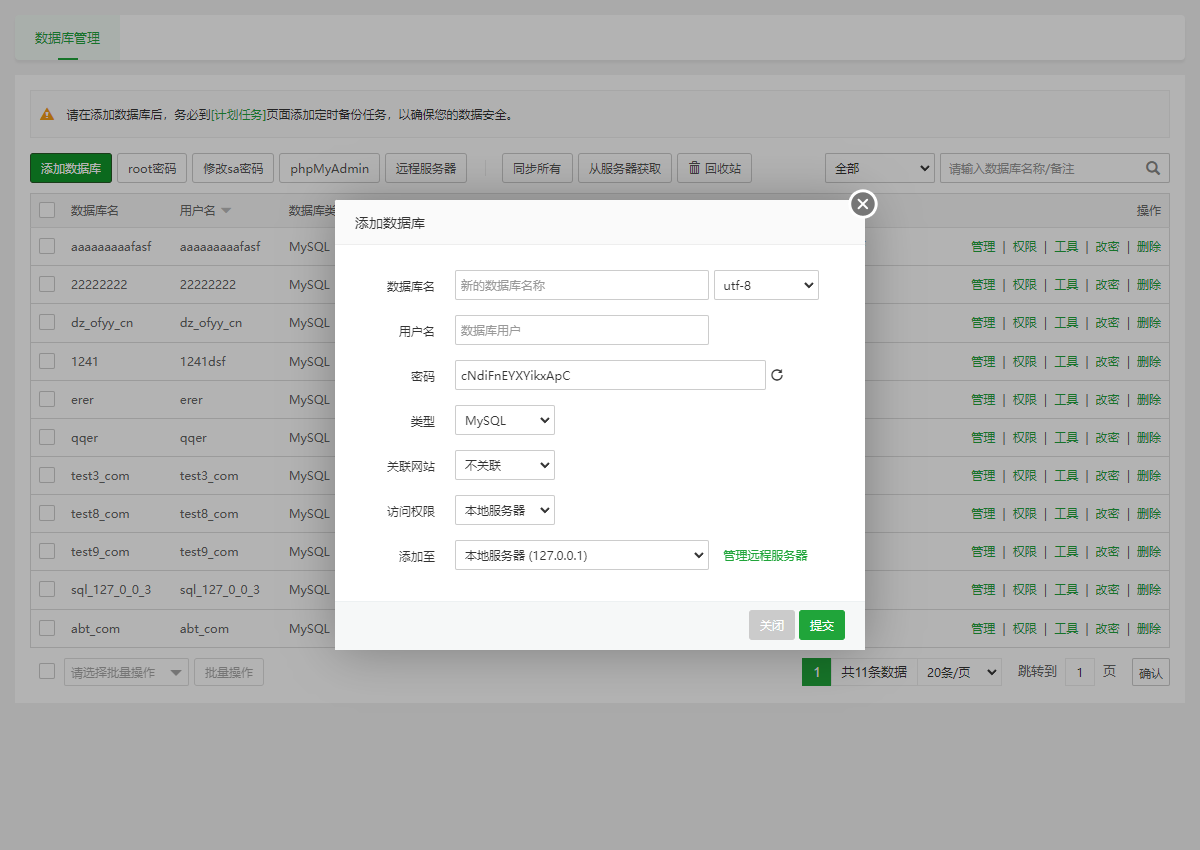
Task: Open the recycle bin (回收站)
Action: tap(714, 168)
